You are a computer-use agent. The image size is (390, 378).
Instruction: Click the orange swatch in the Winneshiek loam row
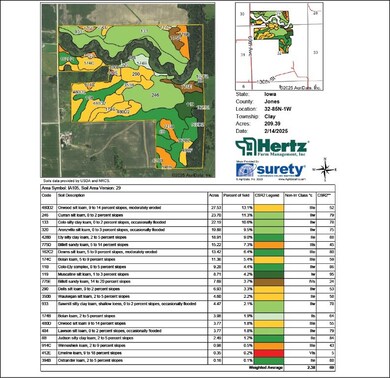[269, 346]
